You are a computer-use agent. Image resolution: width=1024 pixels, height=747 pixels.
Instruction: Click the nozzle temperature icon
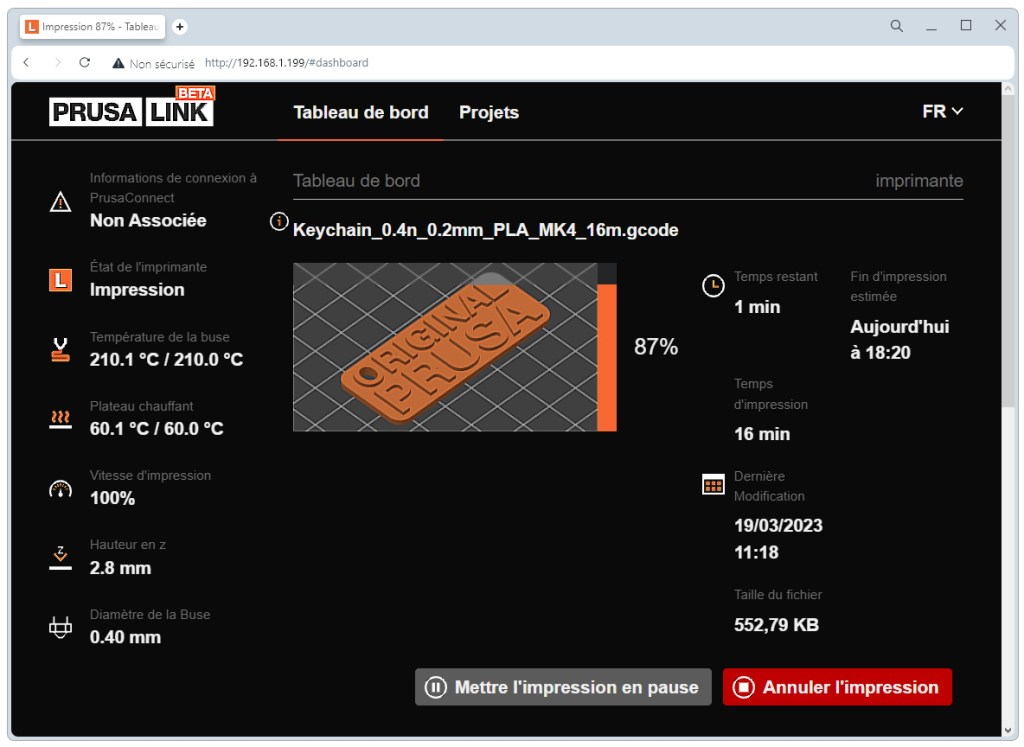pyautogui.click(x=61, y=346)
